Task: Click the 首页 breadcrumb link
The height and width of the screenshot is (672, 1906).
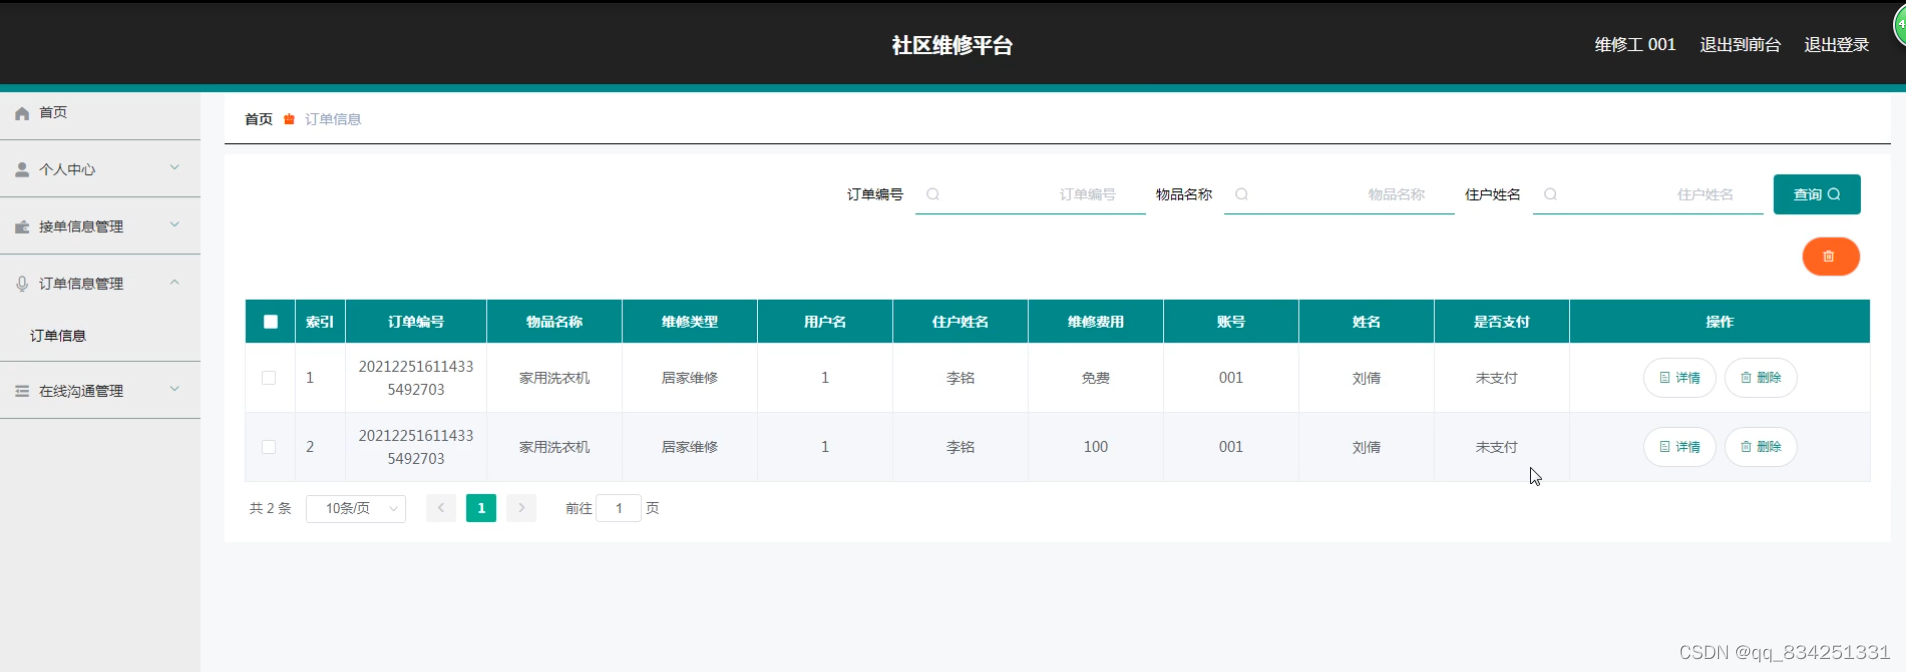Action: pyautogui.click(x=259, y=119)
